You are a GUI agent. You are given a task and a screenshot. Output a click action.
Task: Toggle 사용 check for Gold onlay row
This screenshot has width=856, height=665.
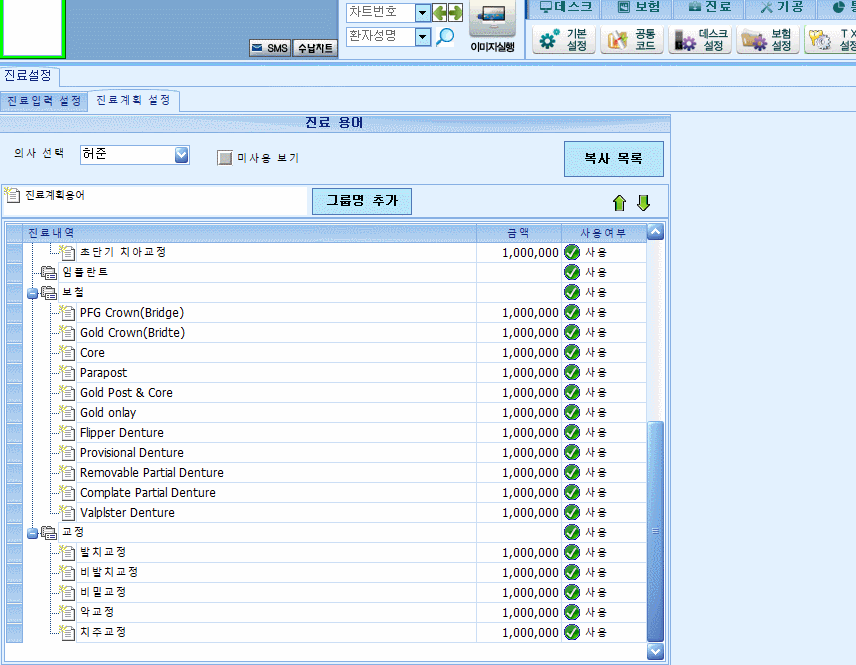572,412
